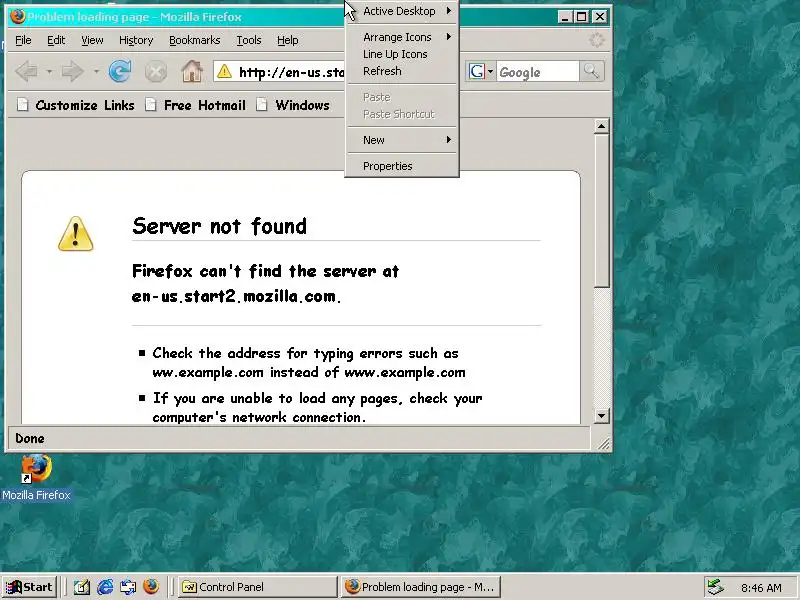Click the network tray icon
800x600 pixels.
[x=715, y=587]
